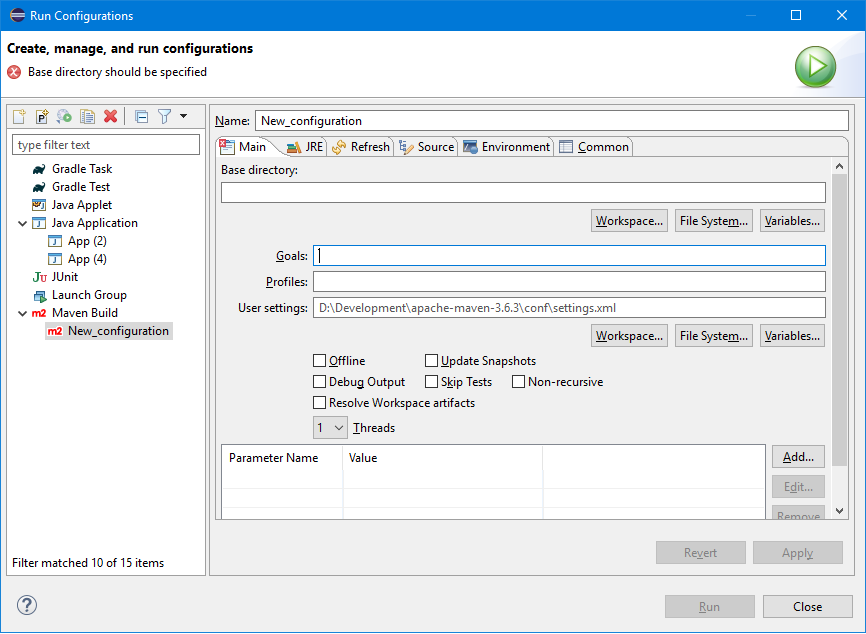Click the Base directory error icon
Viewport: 866px width, 634px height.
coord(14,72)
